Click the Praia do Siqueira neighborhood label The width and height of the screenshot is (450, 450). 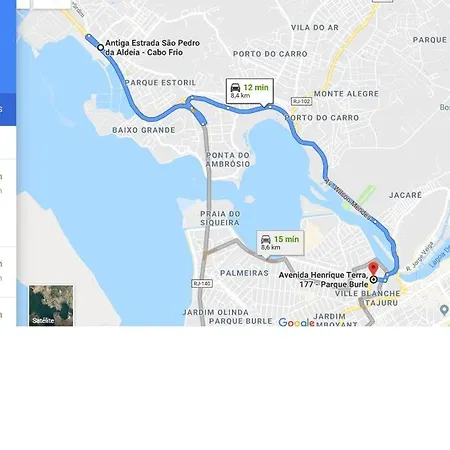(220, 218)
